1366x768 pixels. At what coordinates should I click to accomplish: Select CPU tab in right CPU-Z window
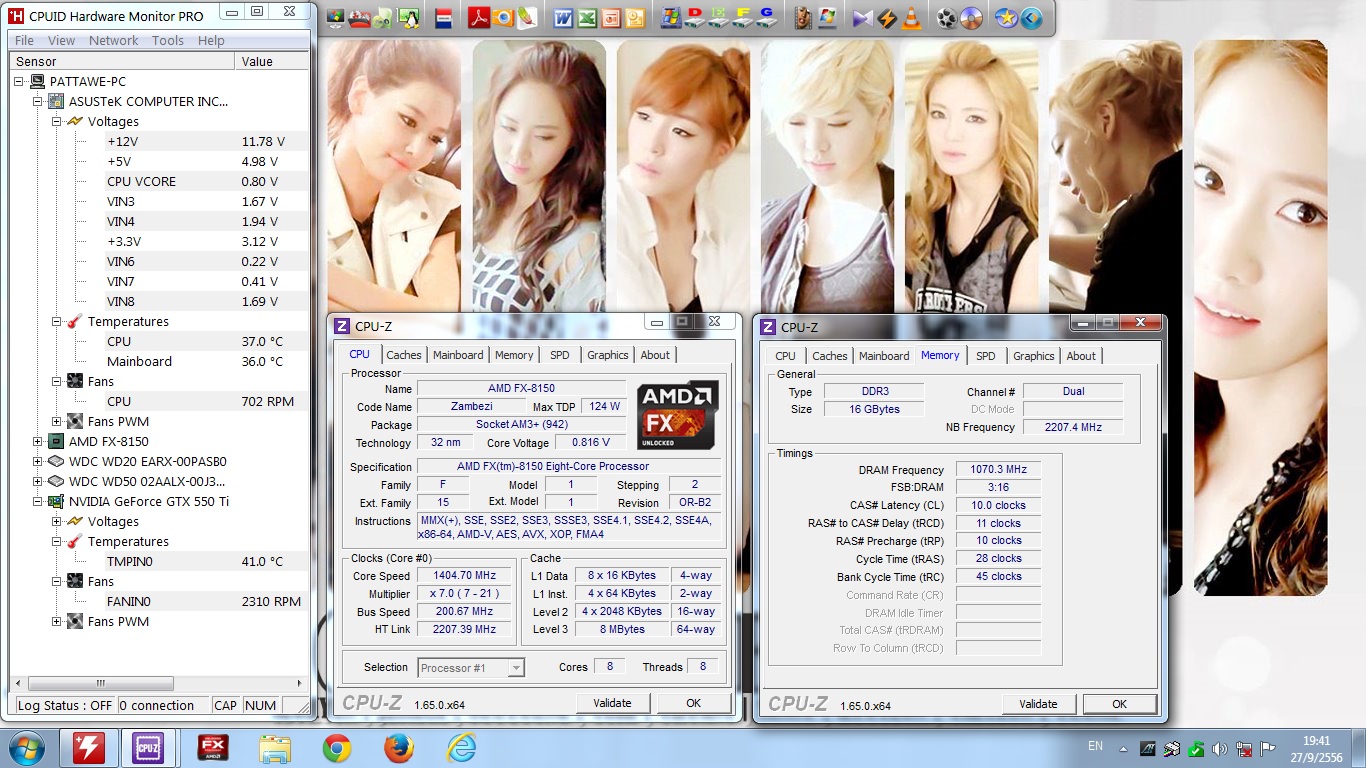786,356
